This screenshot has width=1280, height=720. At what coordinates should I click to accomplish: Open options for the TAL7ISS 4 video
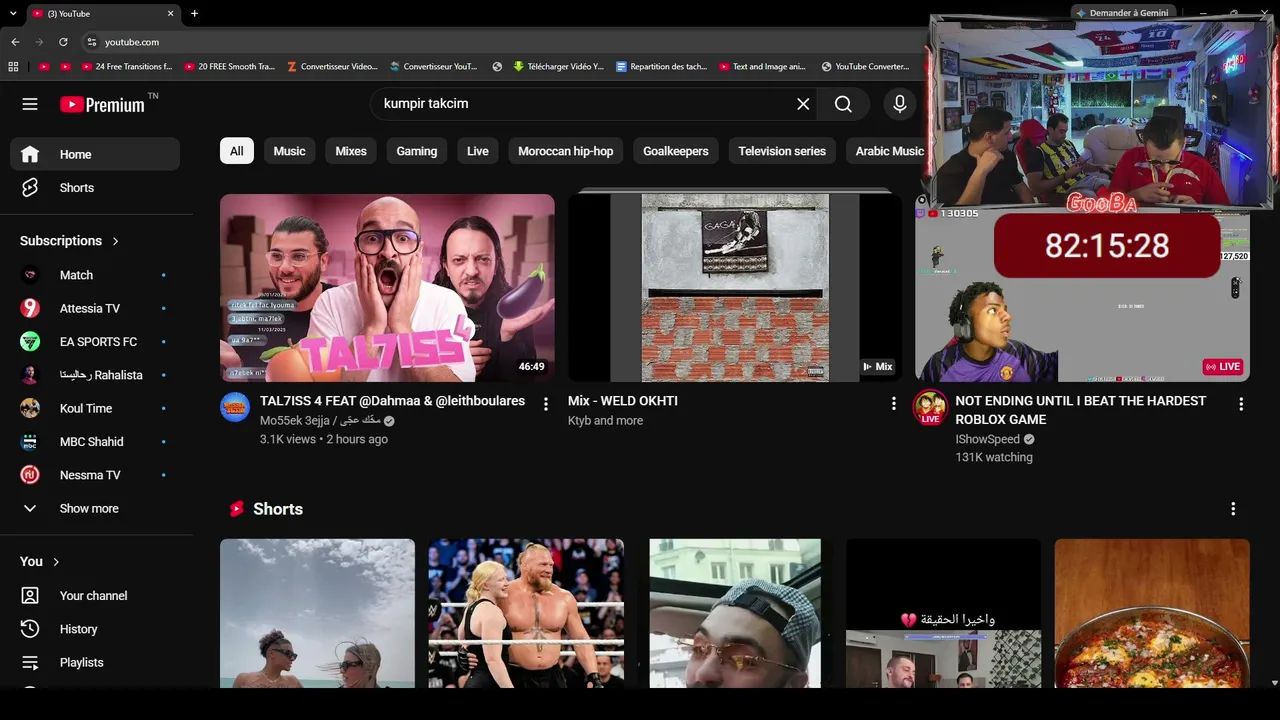point(545,404)
